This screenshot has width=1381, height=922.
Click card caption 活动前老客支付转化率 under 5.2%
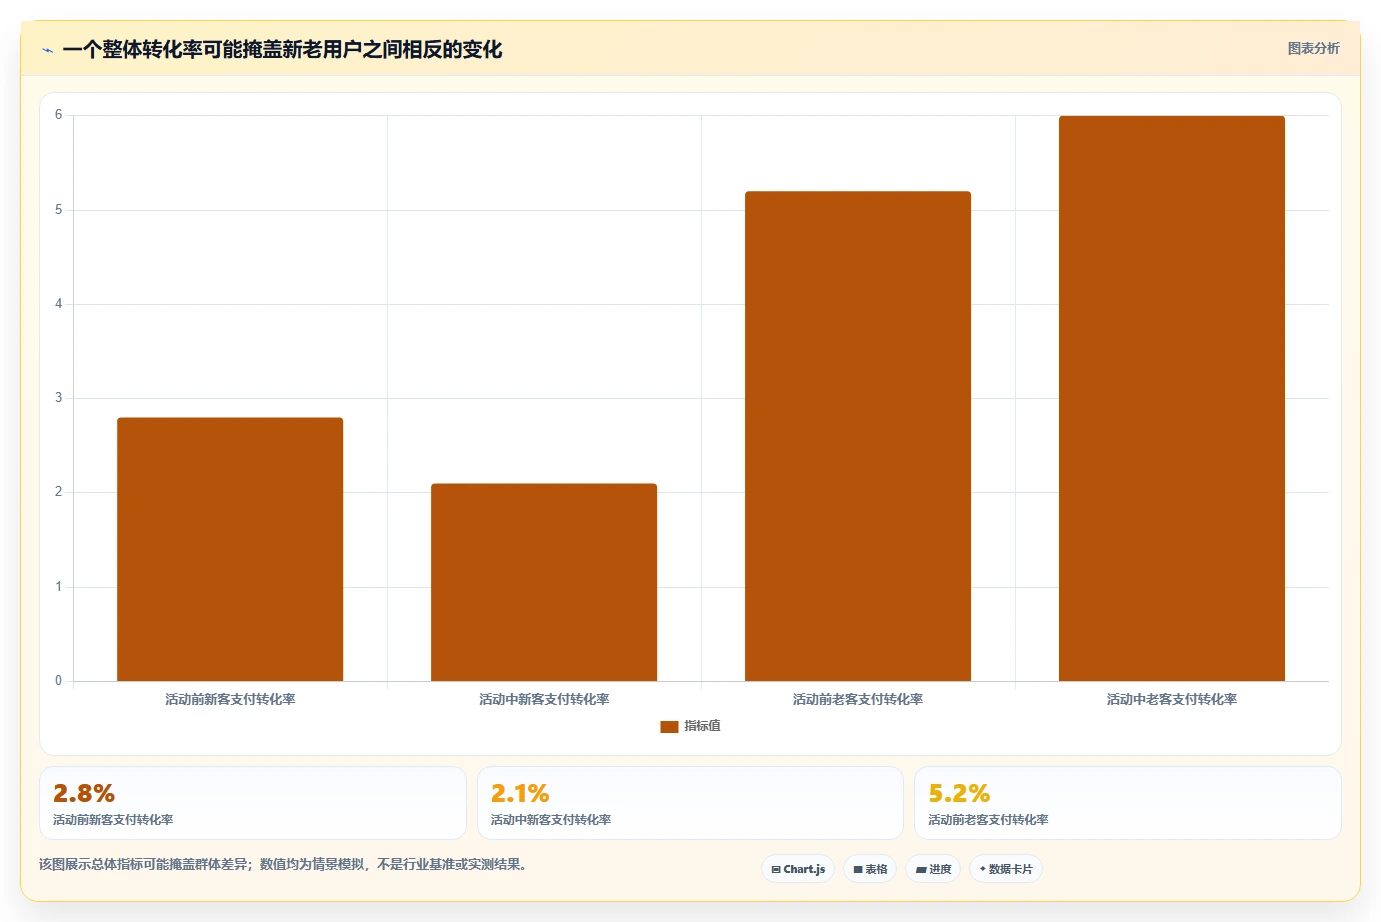pyautogui.click(x=988, y=820)
